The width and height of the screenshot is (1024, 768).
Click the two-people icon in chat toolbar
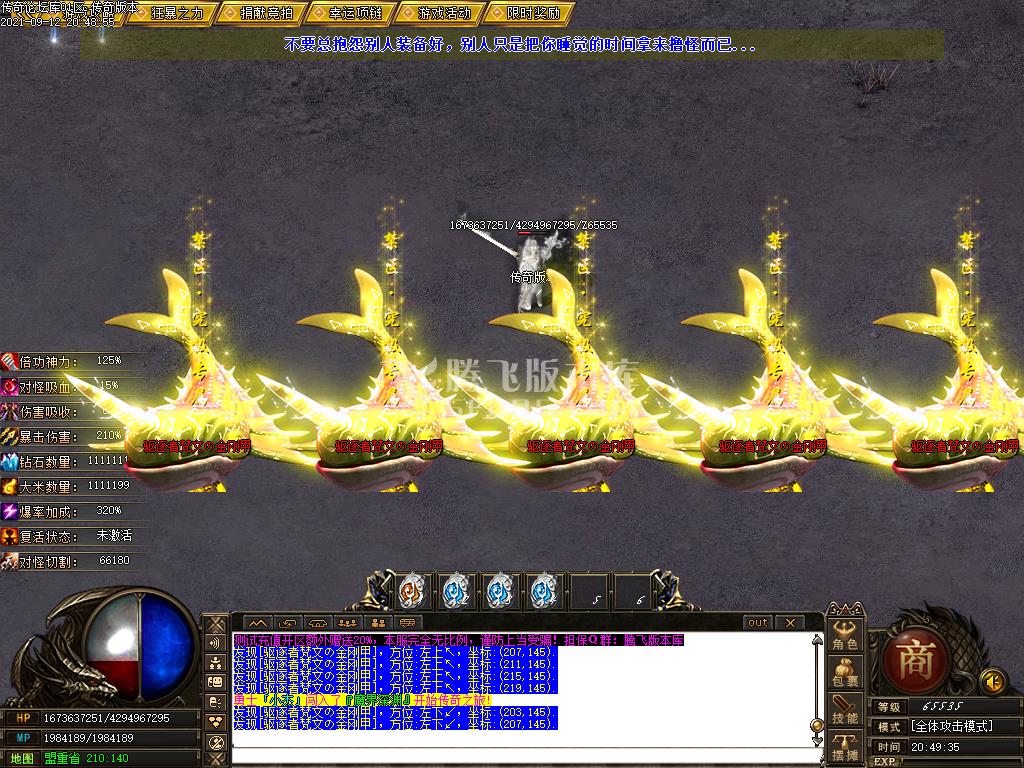click(377, 623)
